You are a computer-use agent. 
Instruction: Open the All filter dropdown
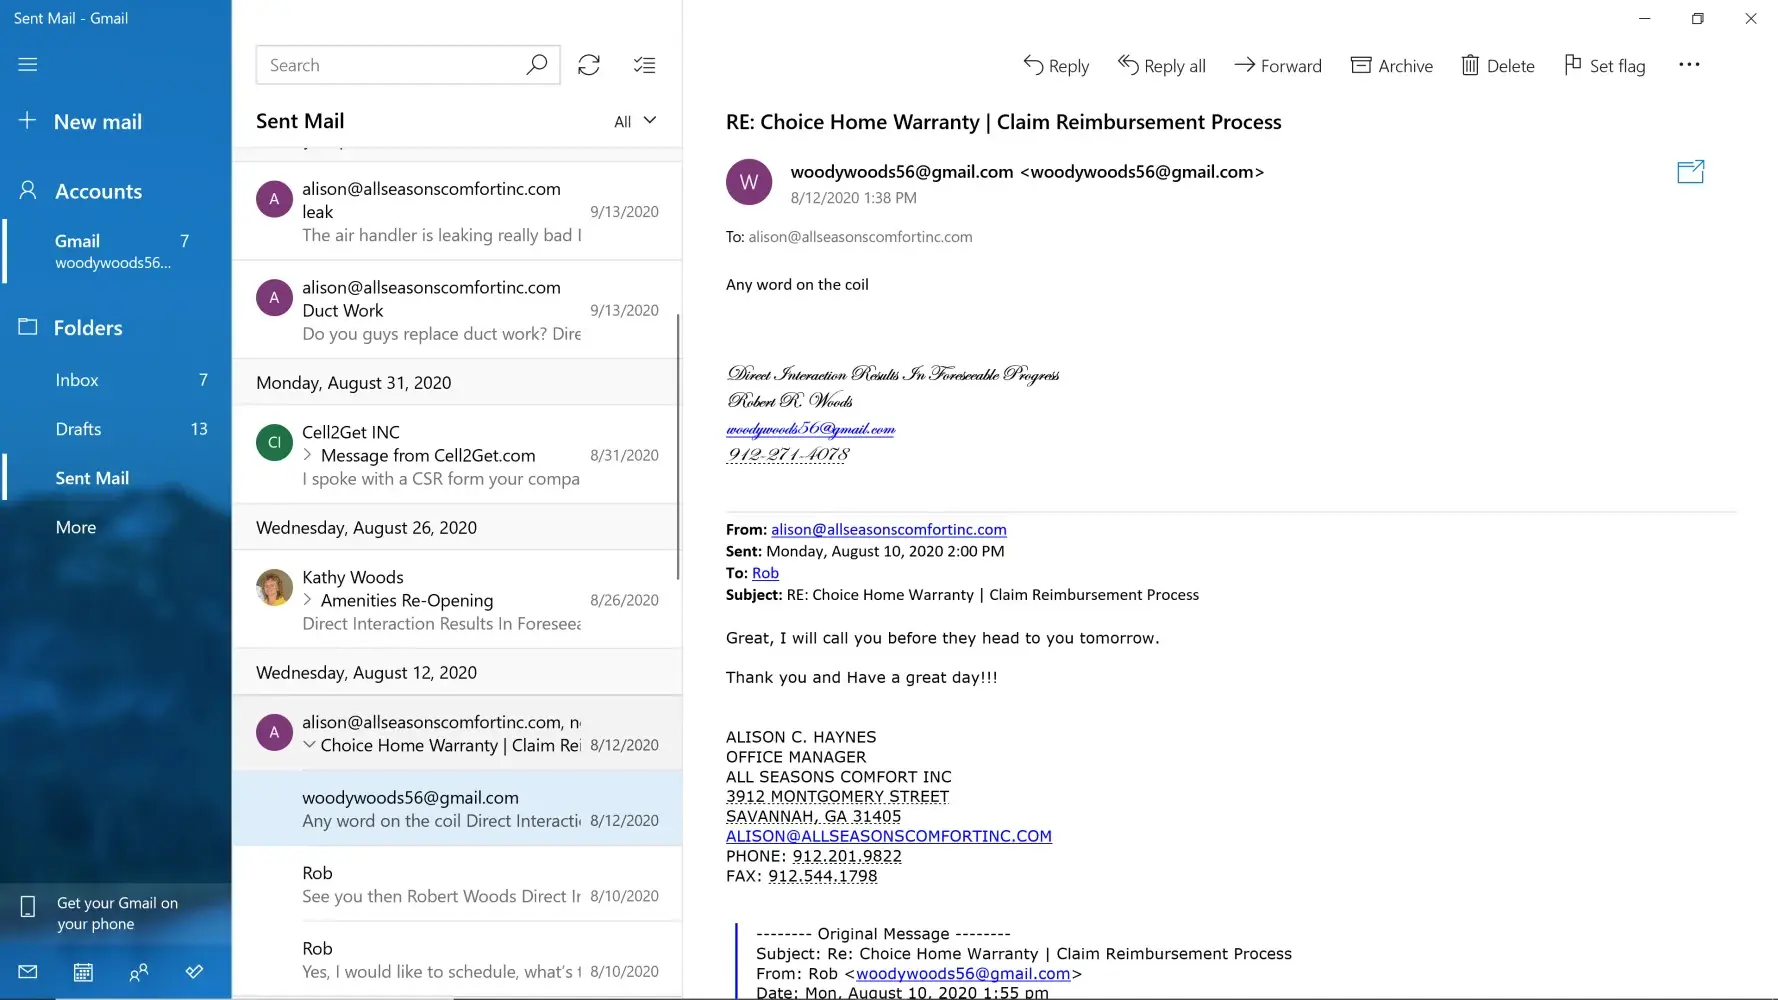pos(635,121)
